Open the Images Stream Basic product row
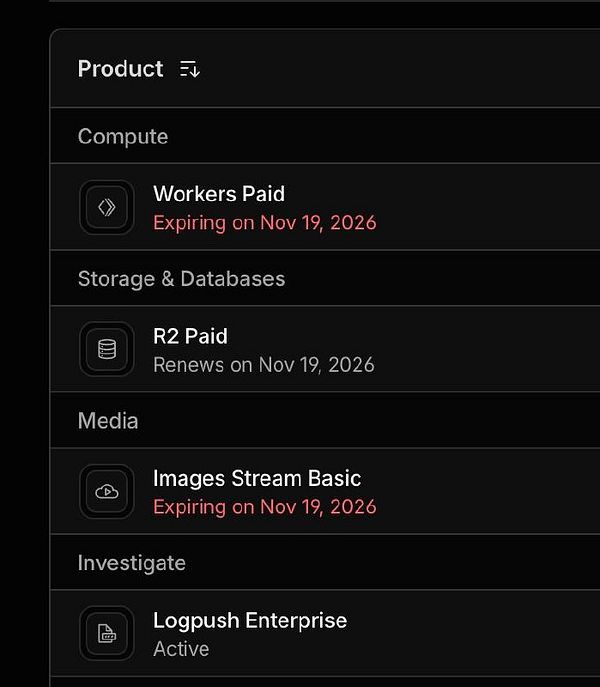Image resolution: width=600 pixels, height=687 pixels. 325,491
